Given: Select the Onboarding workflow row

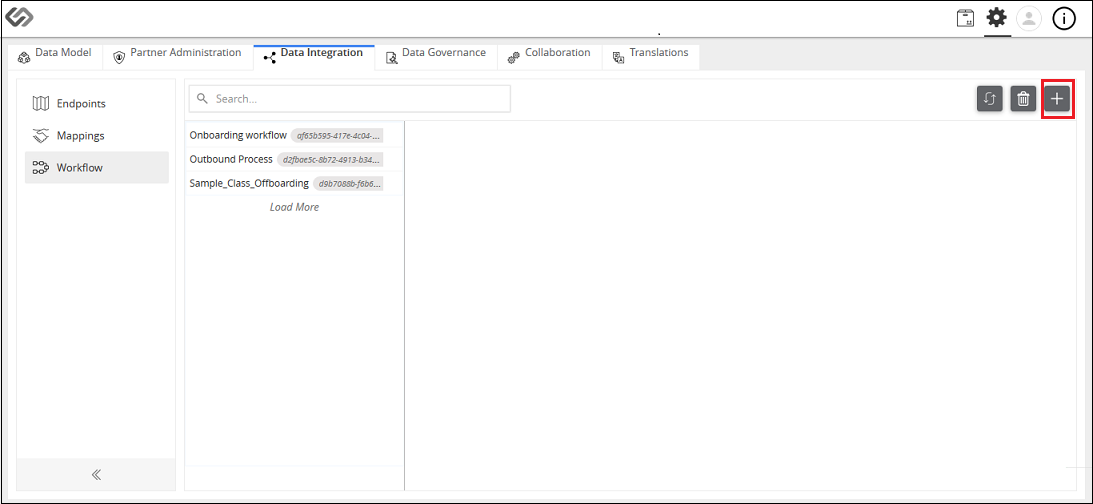Looking at the screenshot, I should pos(294,135).
